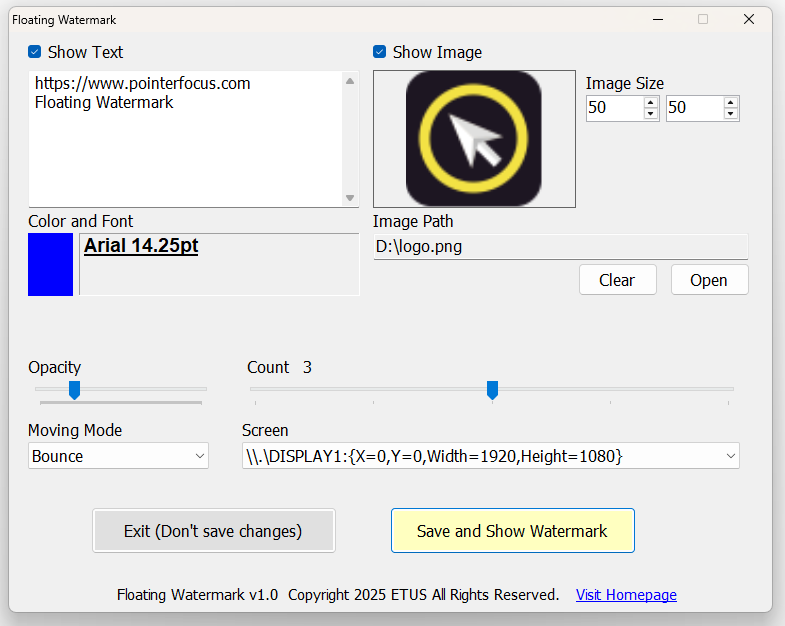Viewport: 785px width, 626px height.
Task: Click the Count slider handle
Action: click(x=492, y=389)
